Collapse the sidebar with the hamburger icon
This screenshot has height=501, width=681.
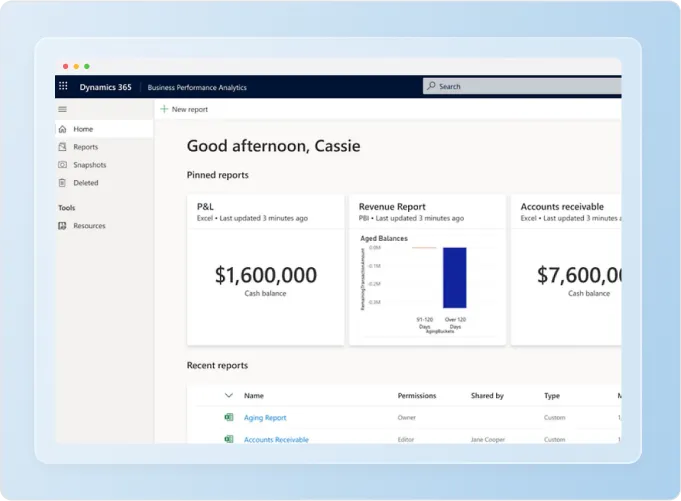point(63,109)
